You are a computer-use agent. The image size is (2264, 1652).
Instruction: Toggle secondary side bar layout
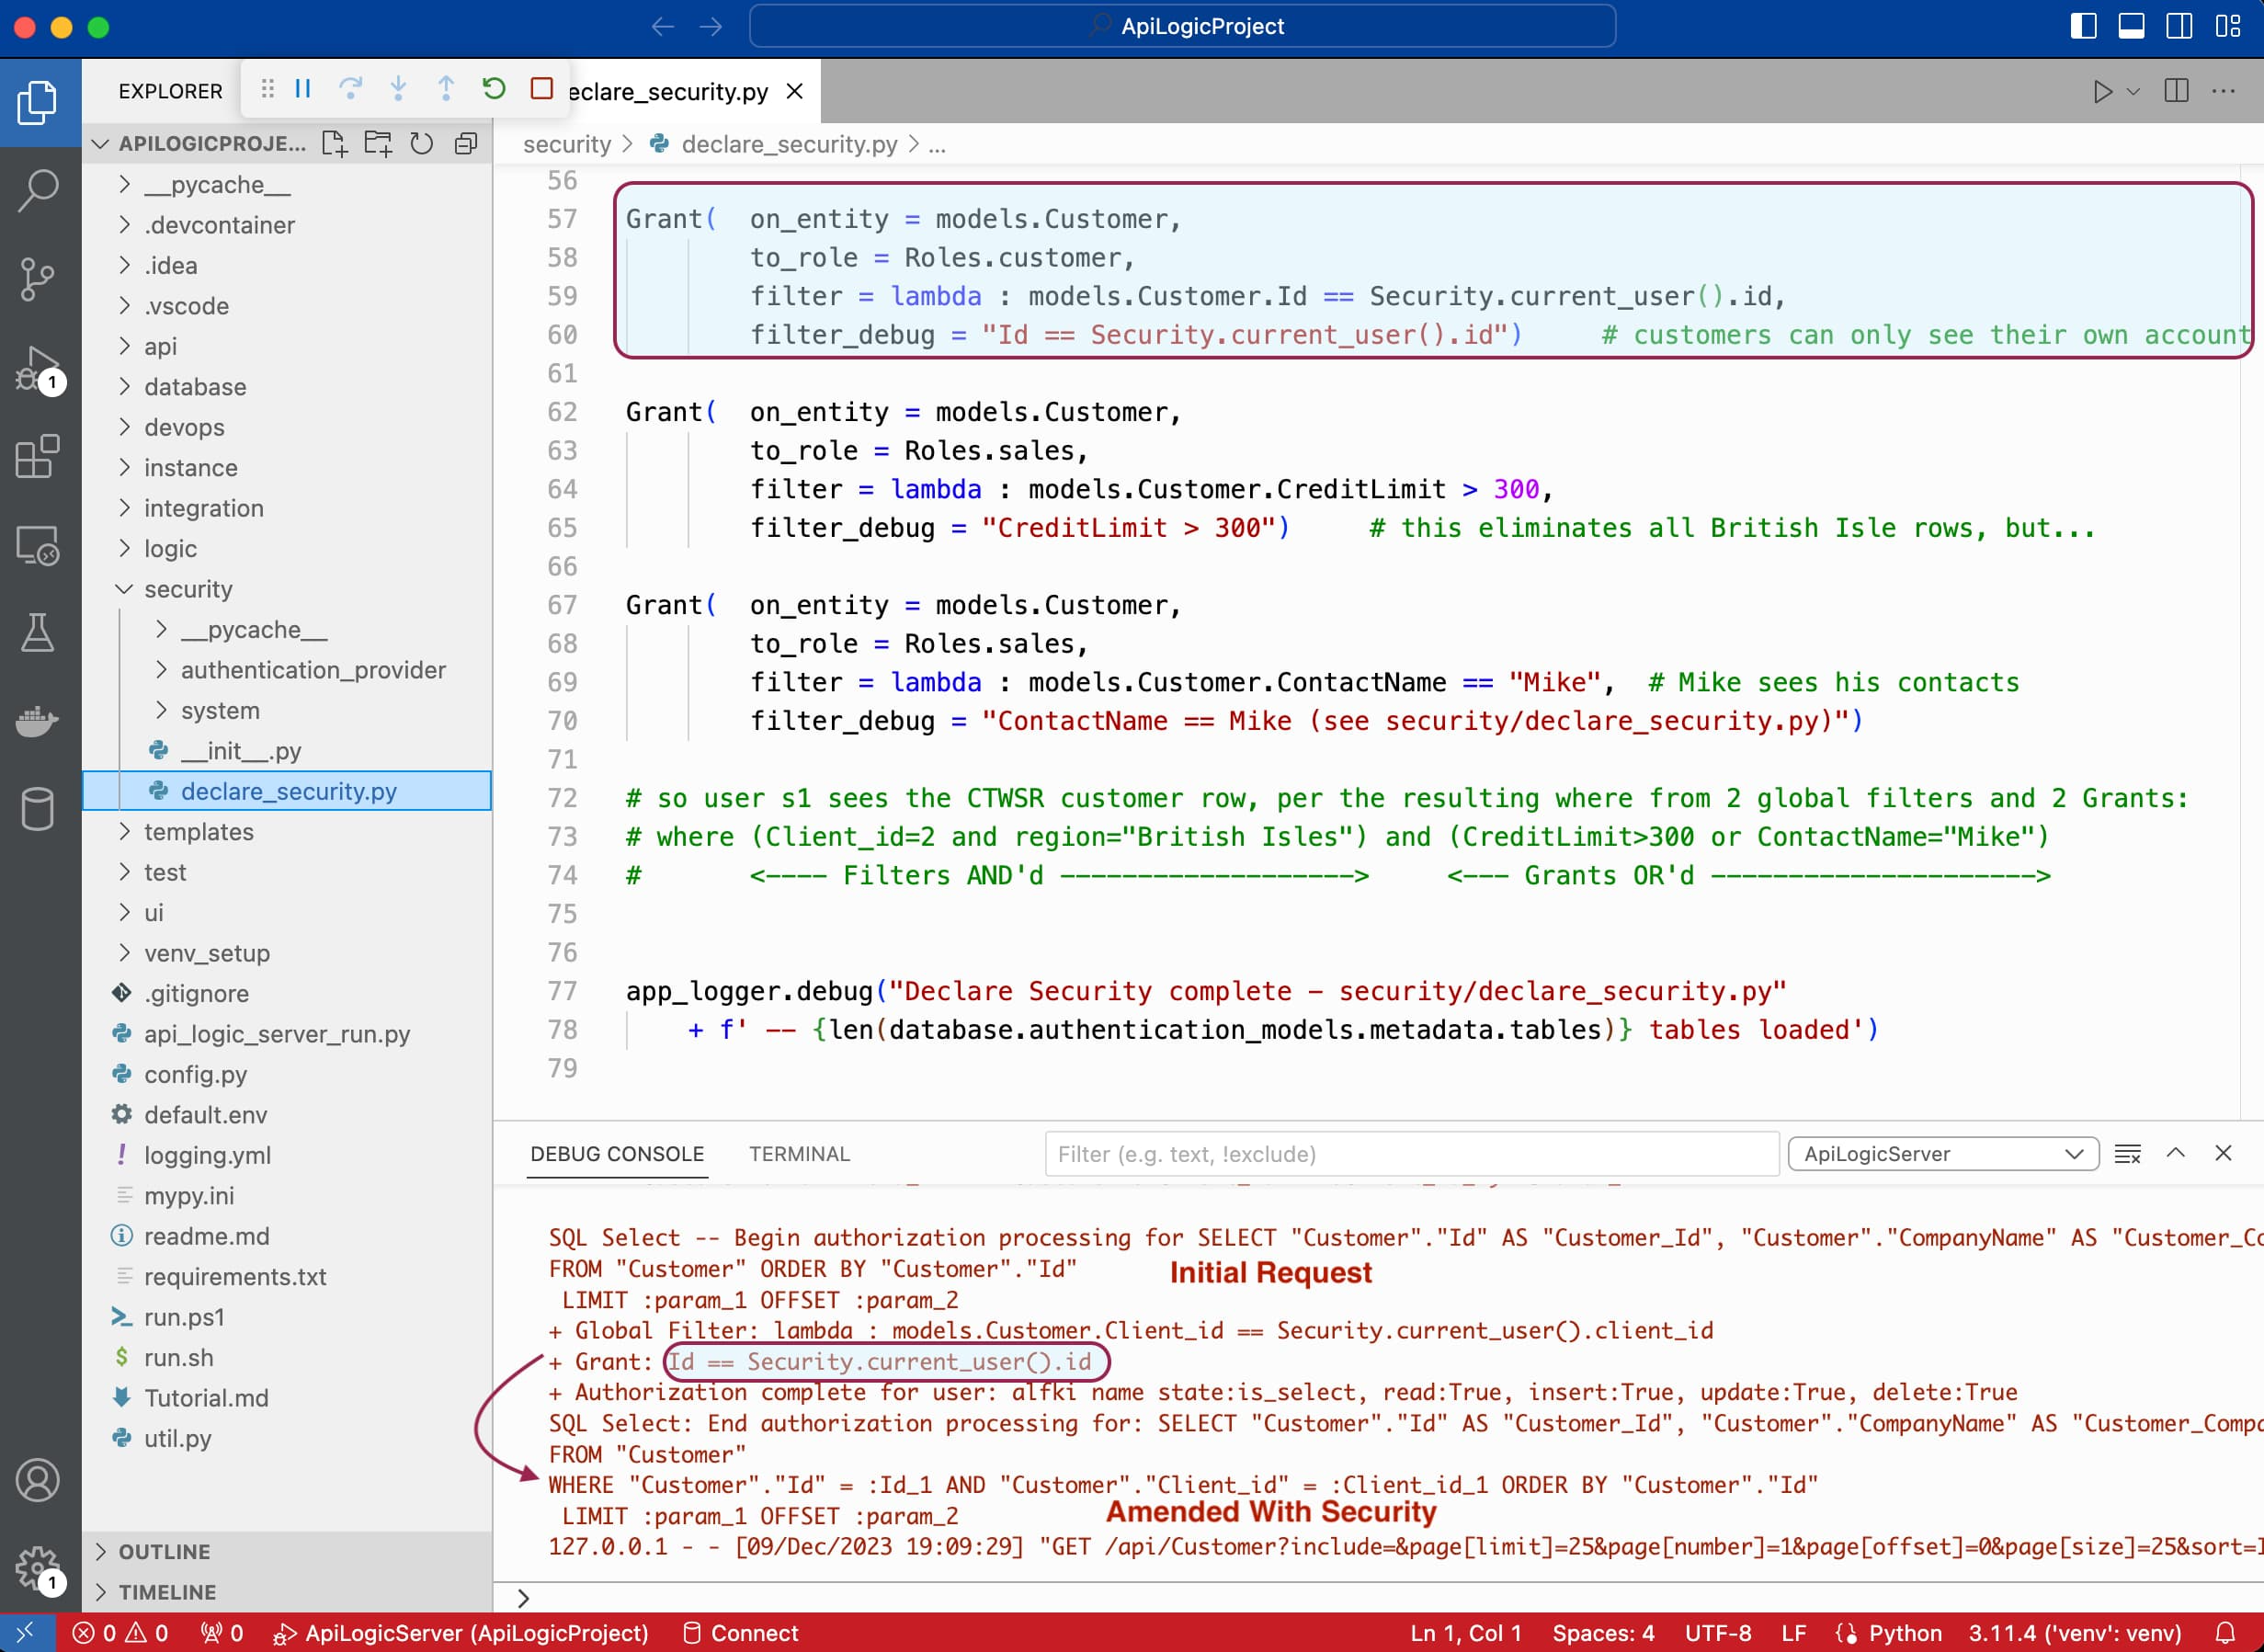2179,26
